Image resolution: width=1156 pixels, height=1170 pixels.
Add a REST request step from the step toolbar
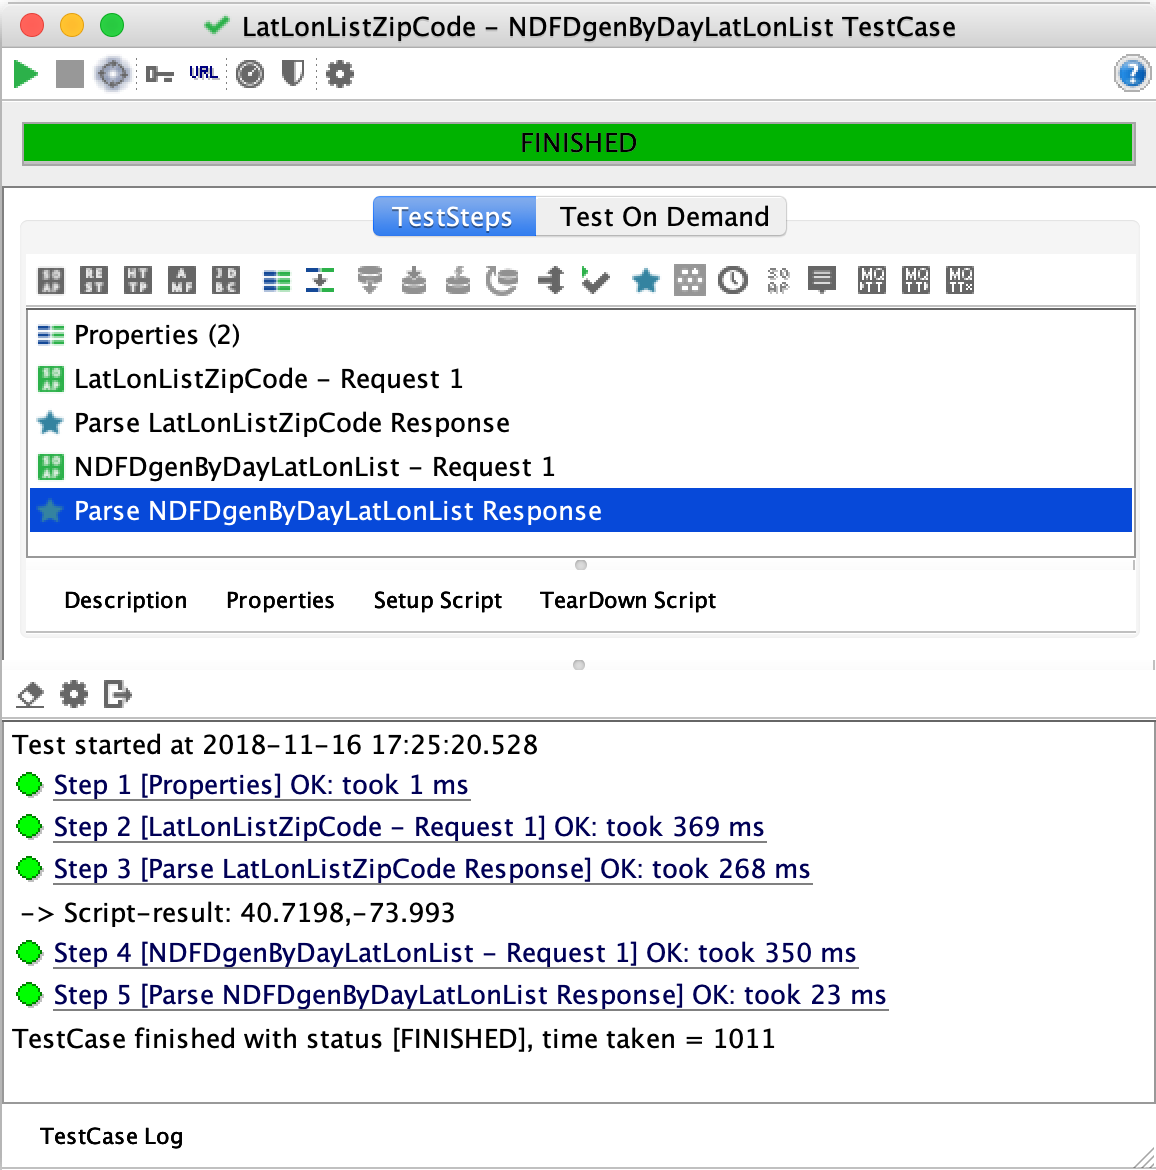point(94,280)
